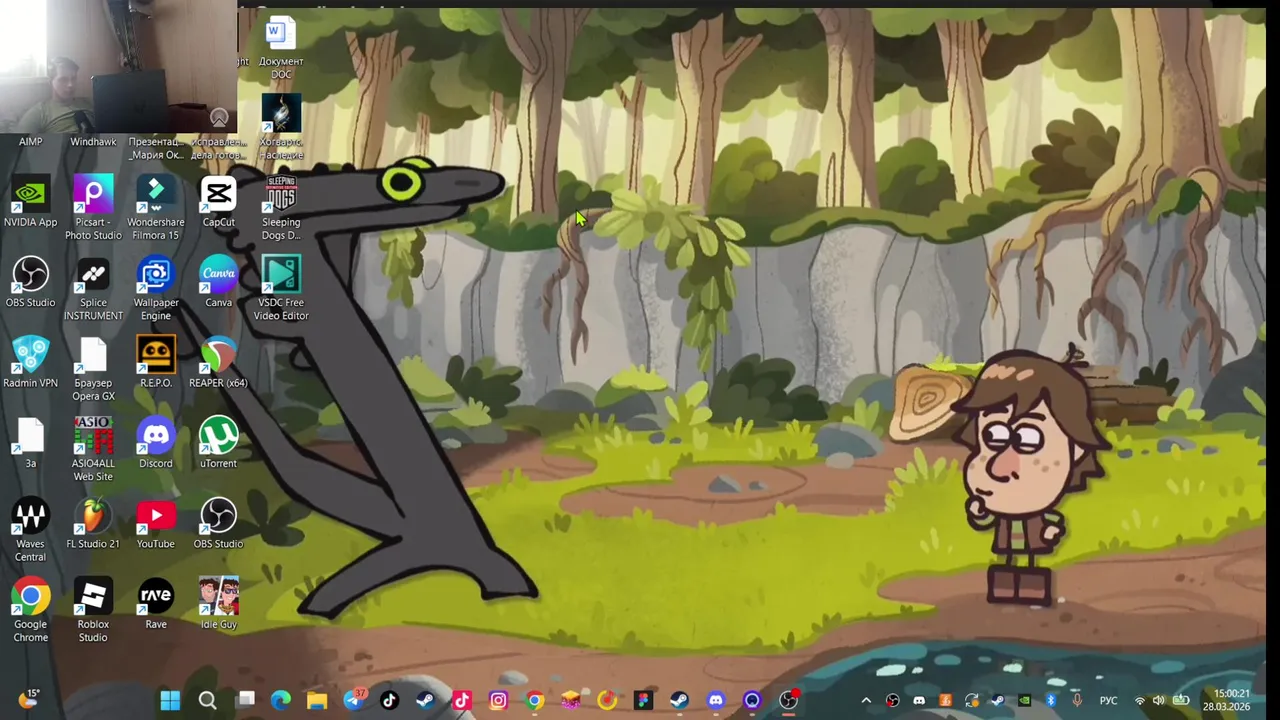
Task: Launch Waves Central
Action: tap(30, 530)
